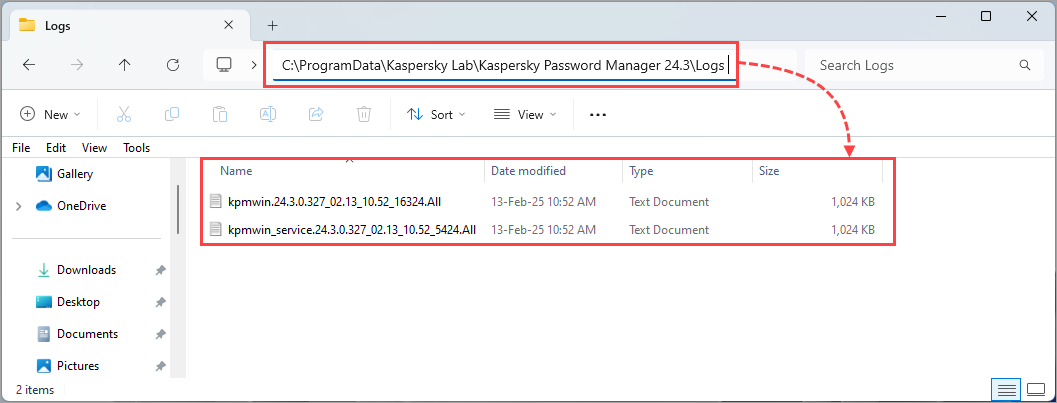This screenshot has height=403, width=1057.
Task: Expand the OneDrive tree node
Action: coord(18,206)
